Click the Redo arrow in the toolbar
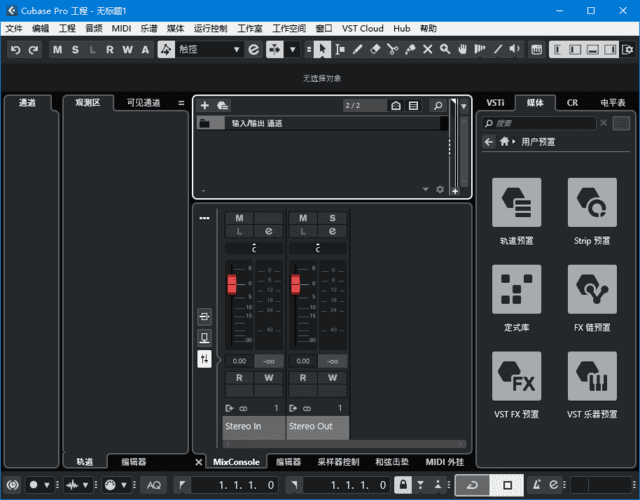The image size is (640, 500). click(33, 50)
